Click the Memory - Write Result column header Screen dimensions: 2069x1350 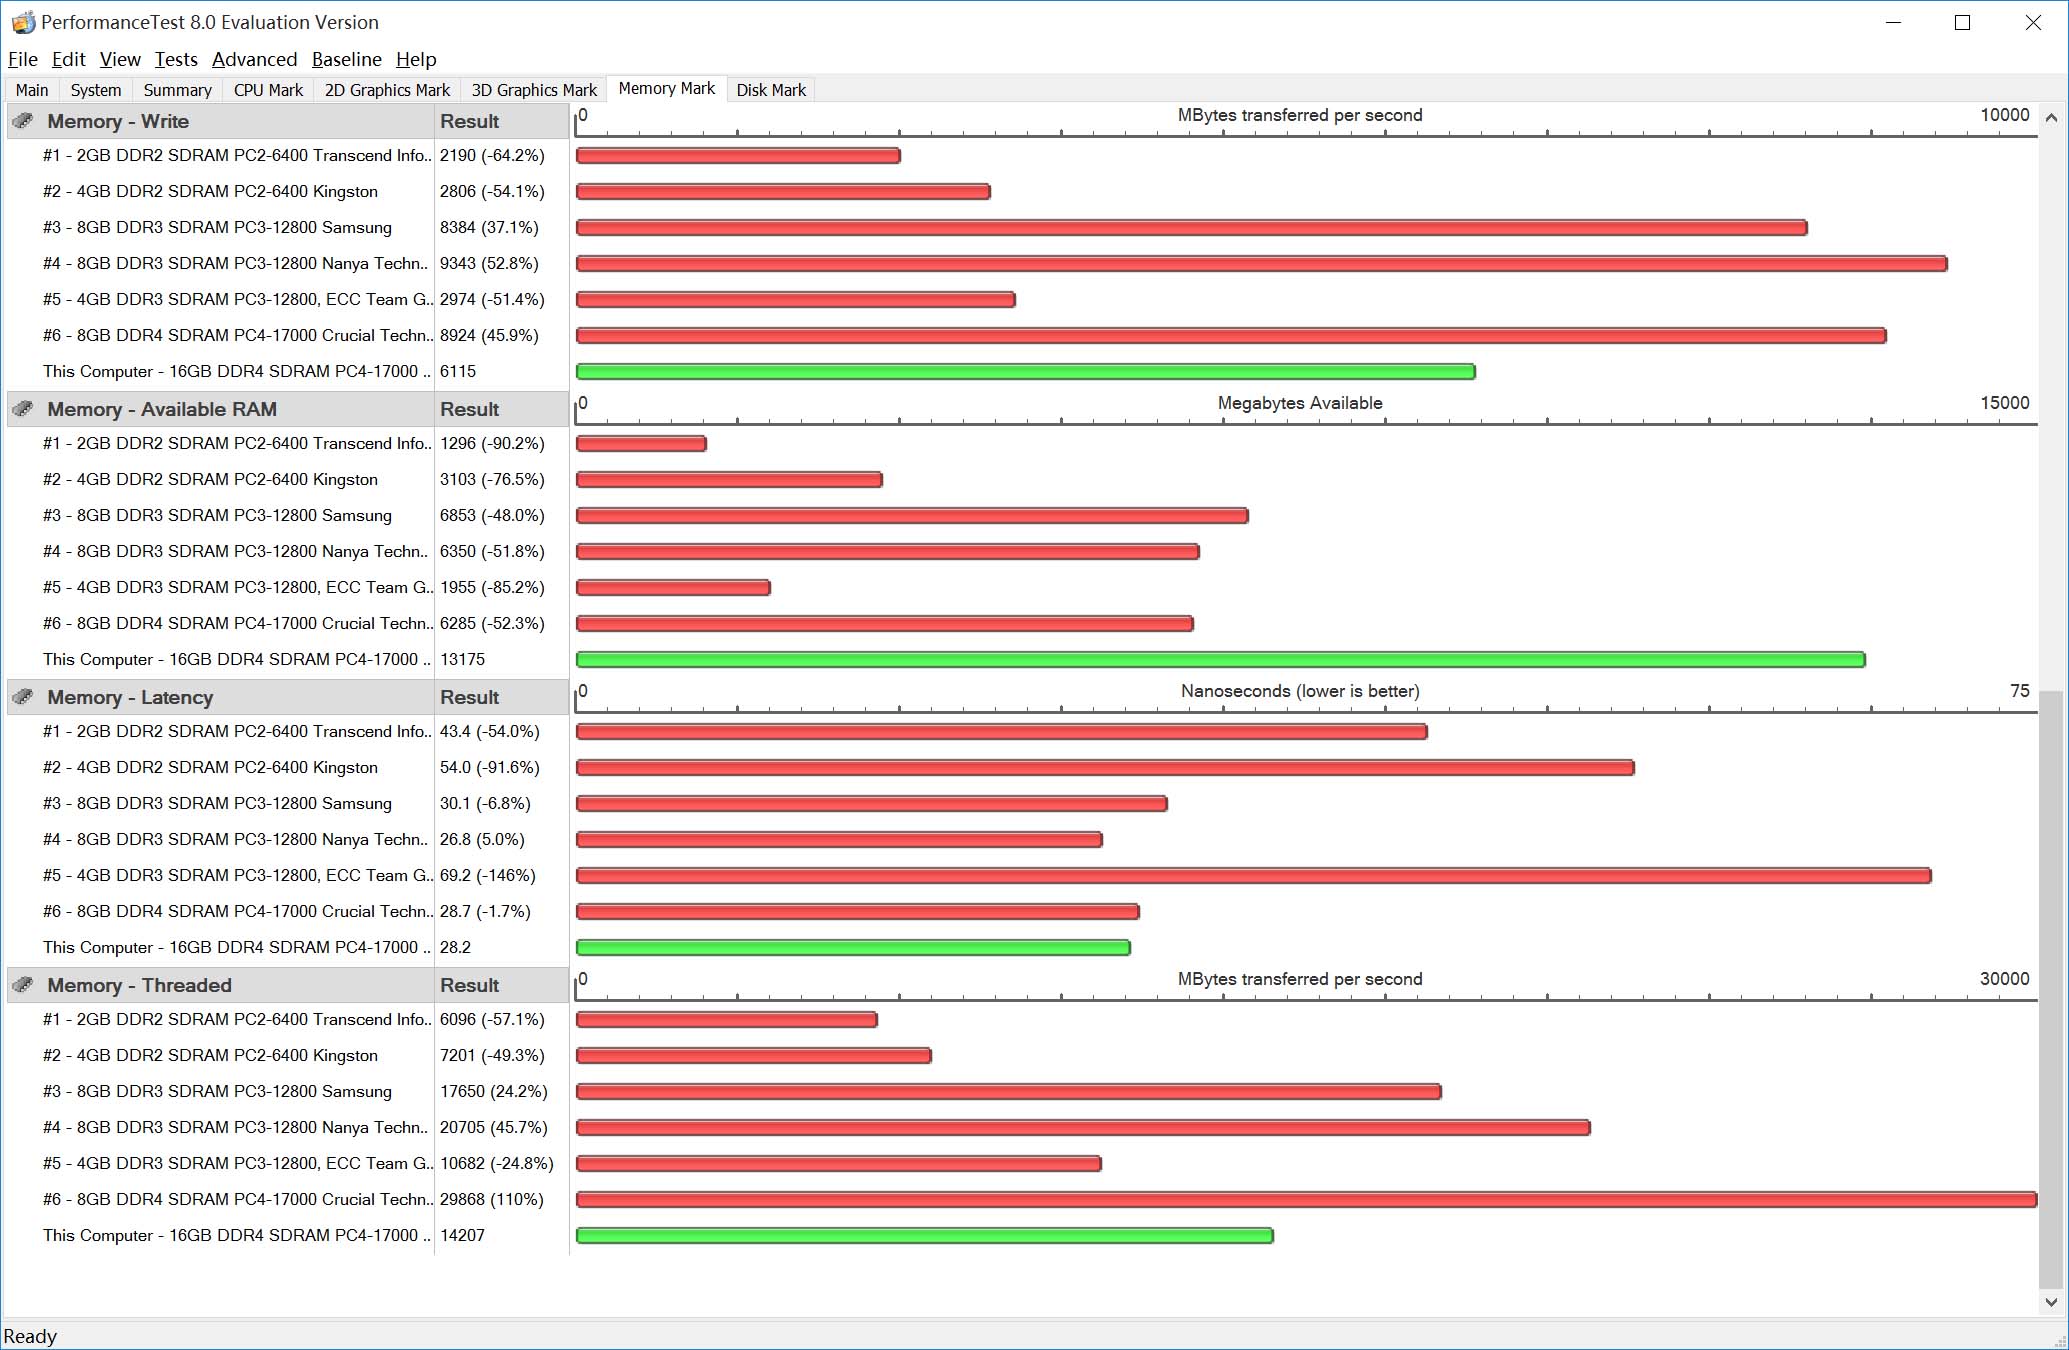pos(469,121)
